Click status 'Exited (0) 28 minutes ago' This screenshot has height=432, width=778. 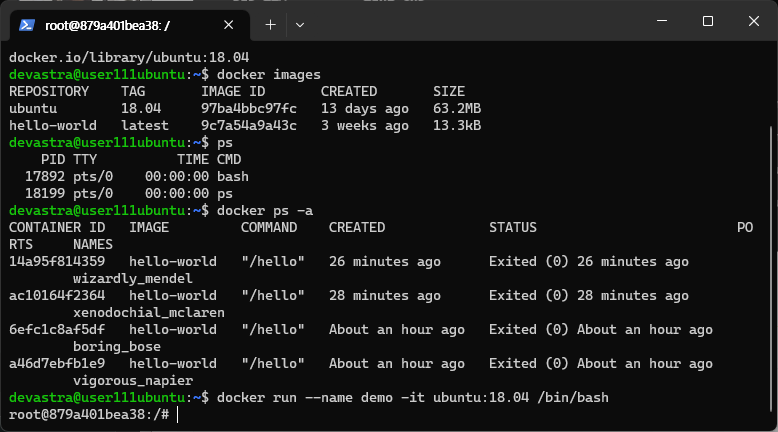coord(589,296)
